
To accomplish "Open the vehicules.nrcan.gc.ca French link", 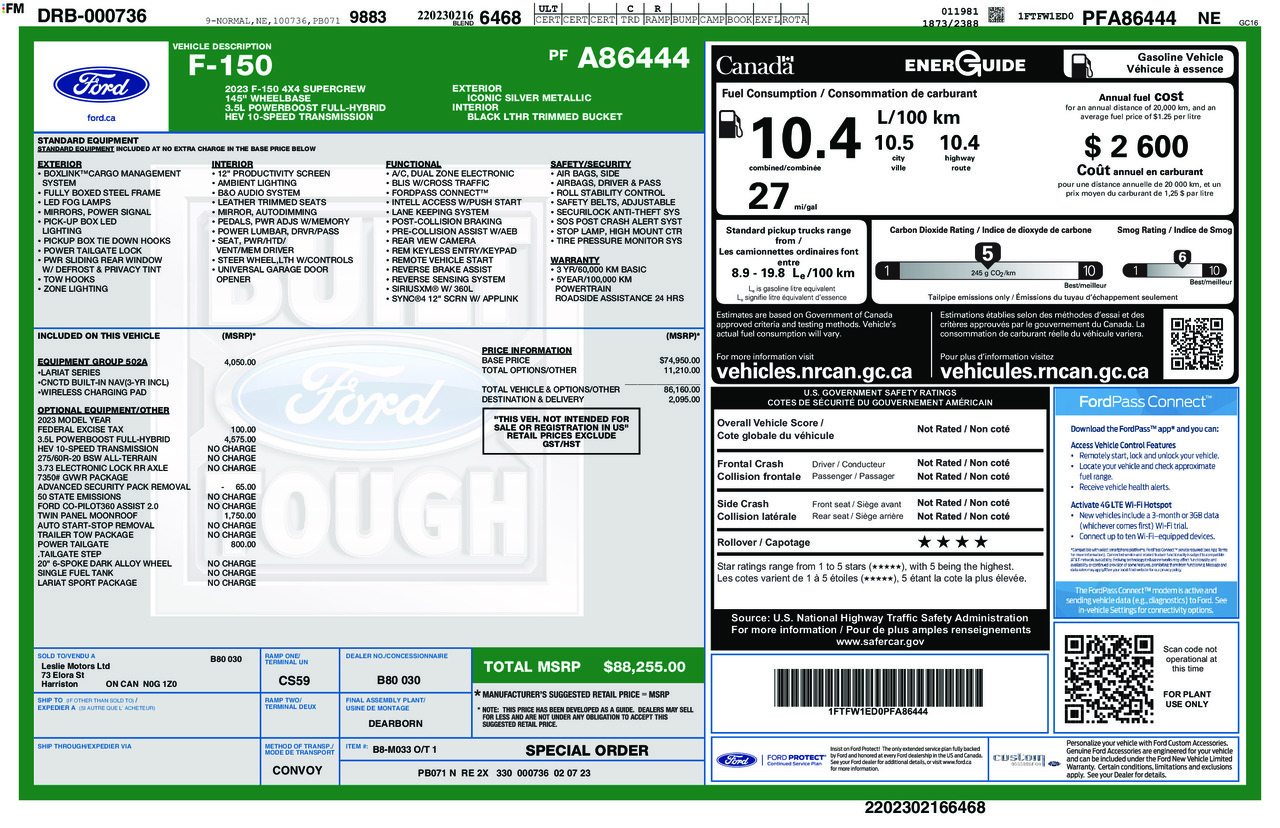I will 1044,371.
